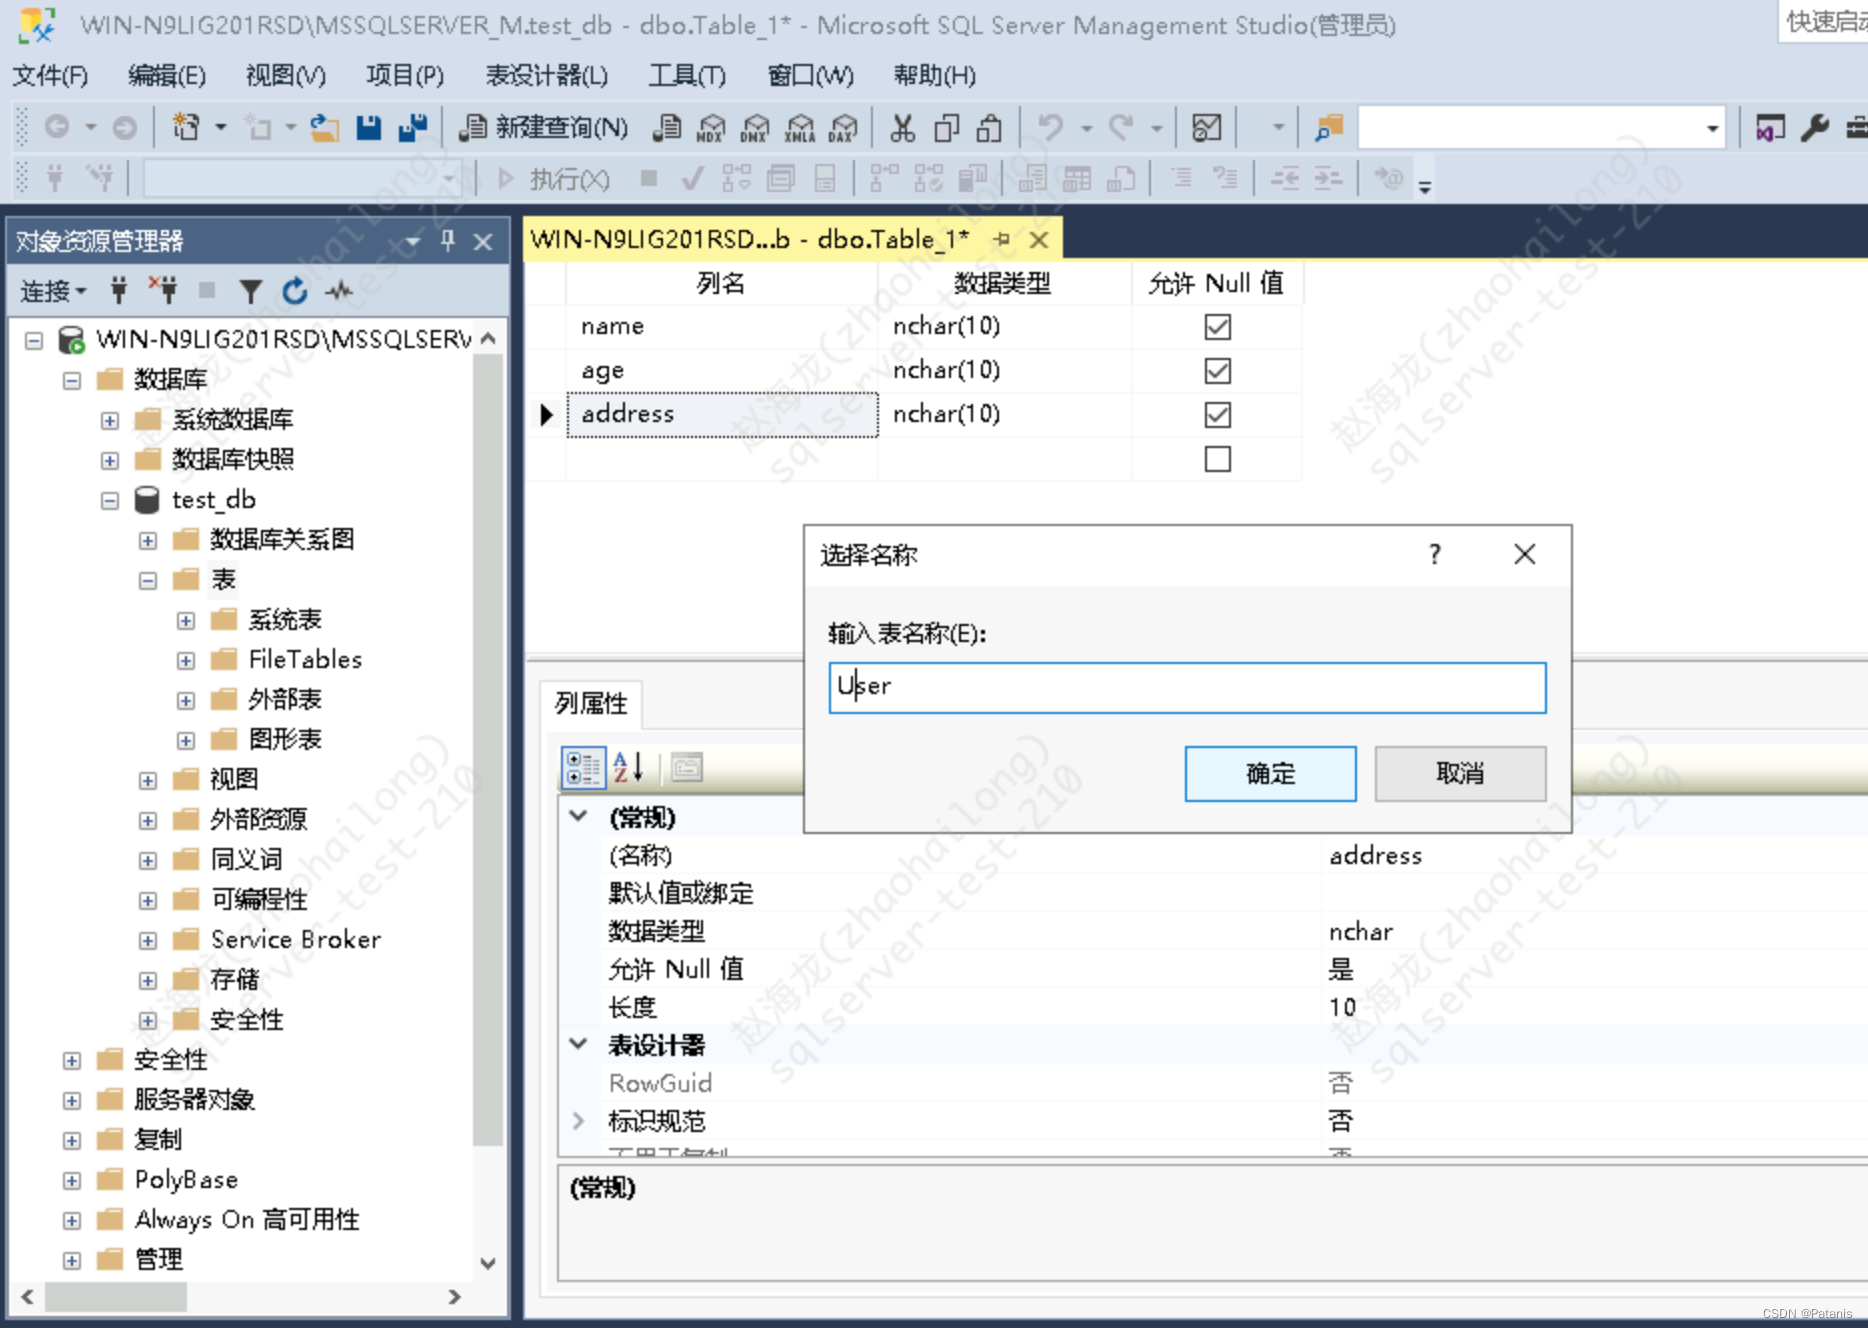The image size is (1868, 1328).
Task: Click the Alphabetical sort A-Z icon
Action: pyautogui.click(x=628, y=768)
